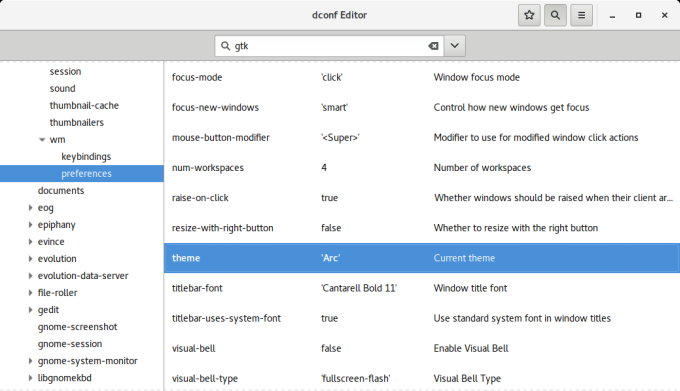
Task: Click the 'click' focus-mode value
Action: (332, 77)
